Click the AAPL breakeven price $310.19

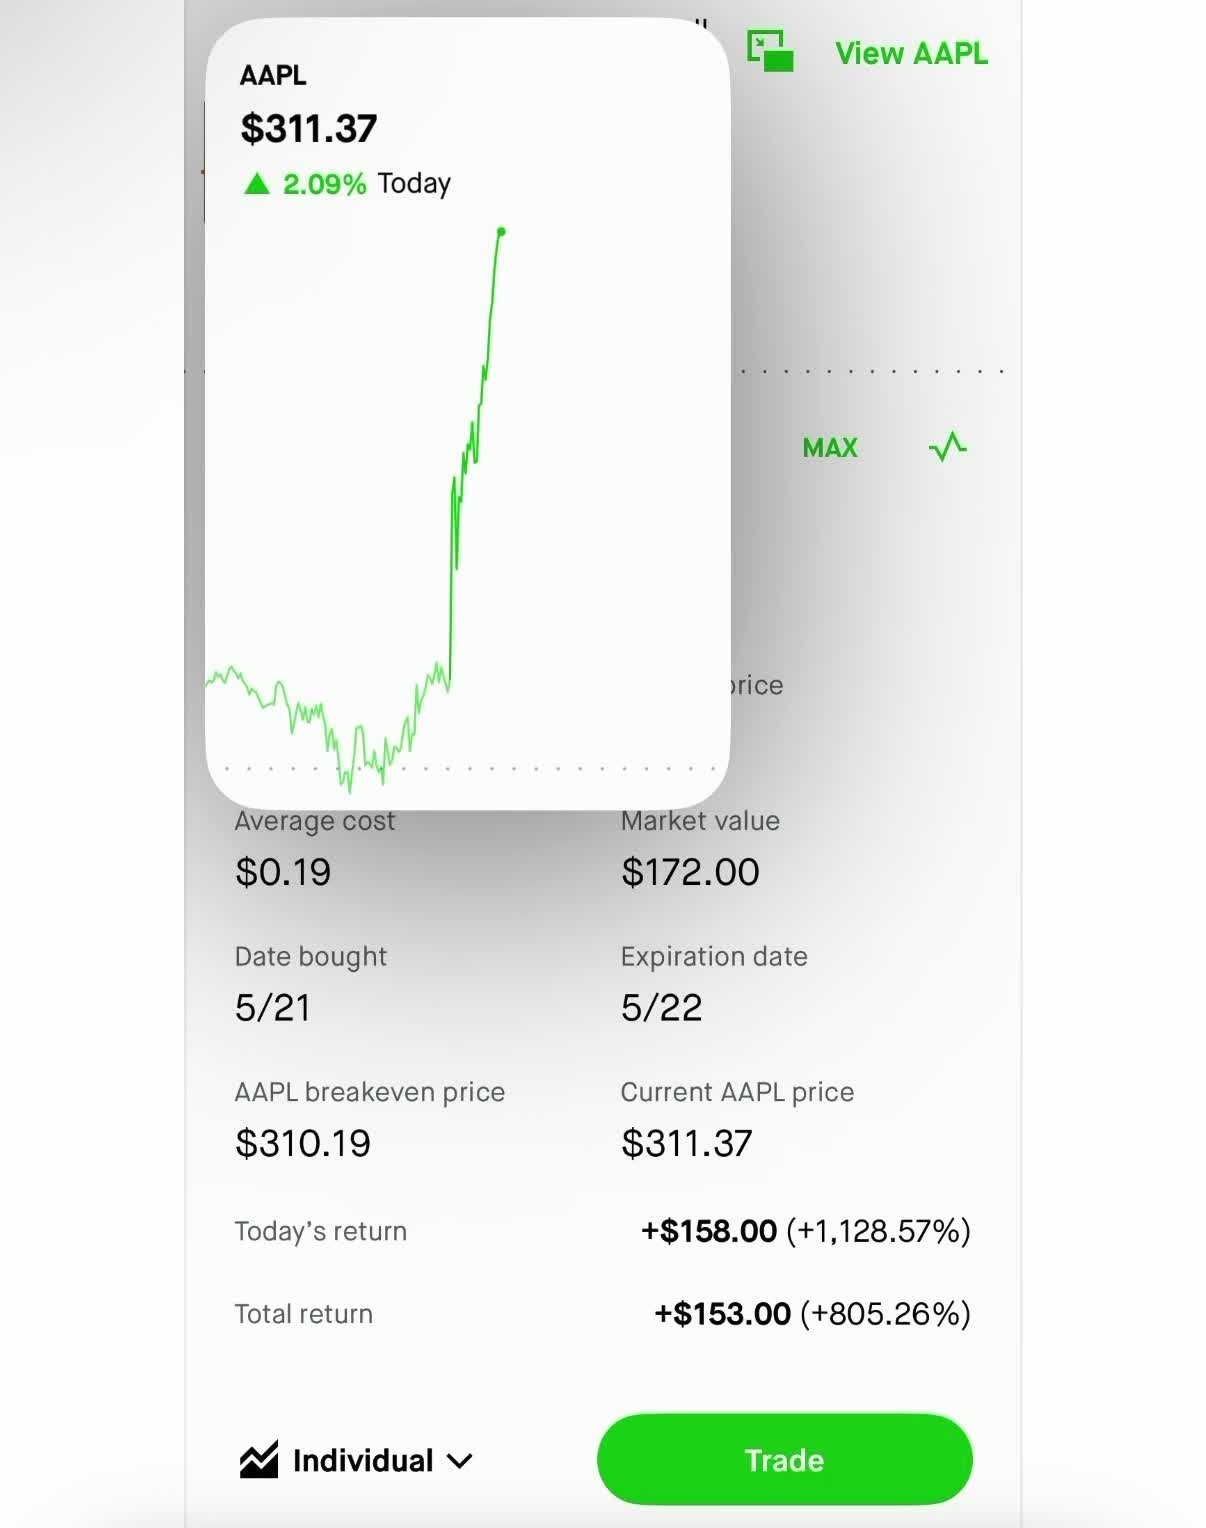coord(302,1143)
